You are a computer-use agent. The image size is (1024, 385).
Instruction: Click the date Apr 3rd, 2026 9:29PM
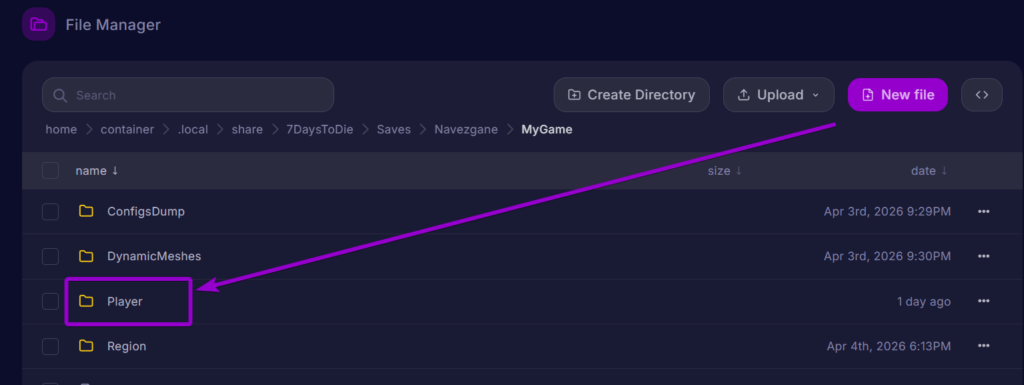[887, 211]
